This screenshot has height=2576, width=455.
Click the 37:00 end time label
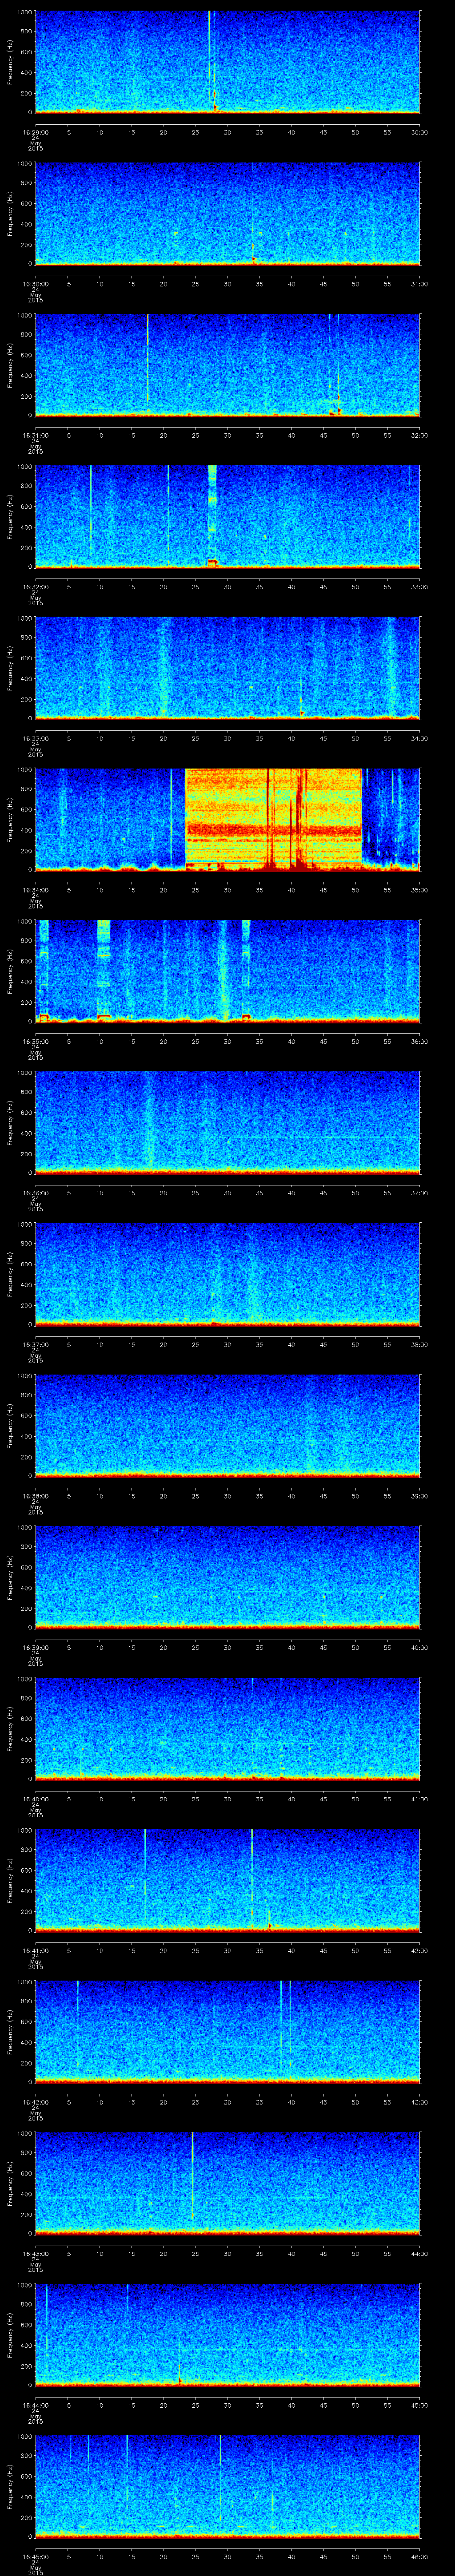419,1192
